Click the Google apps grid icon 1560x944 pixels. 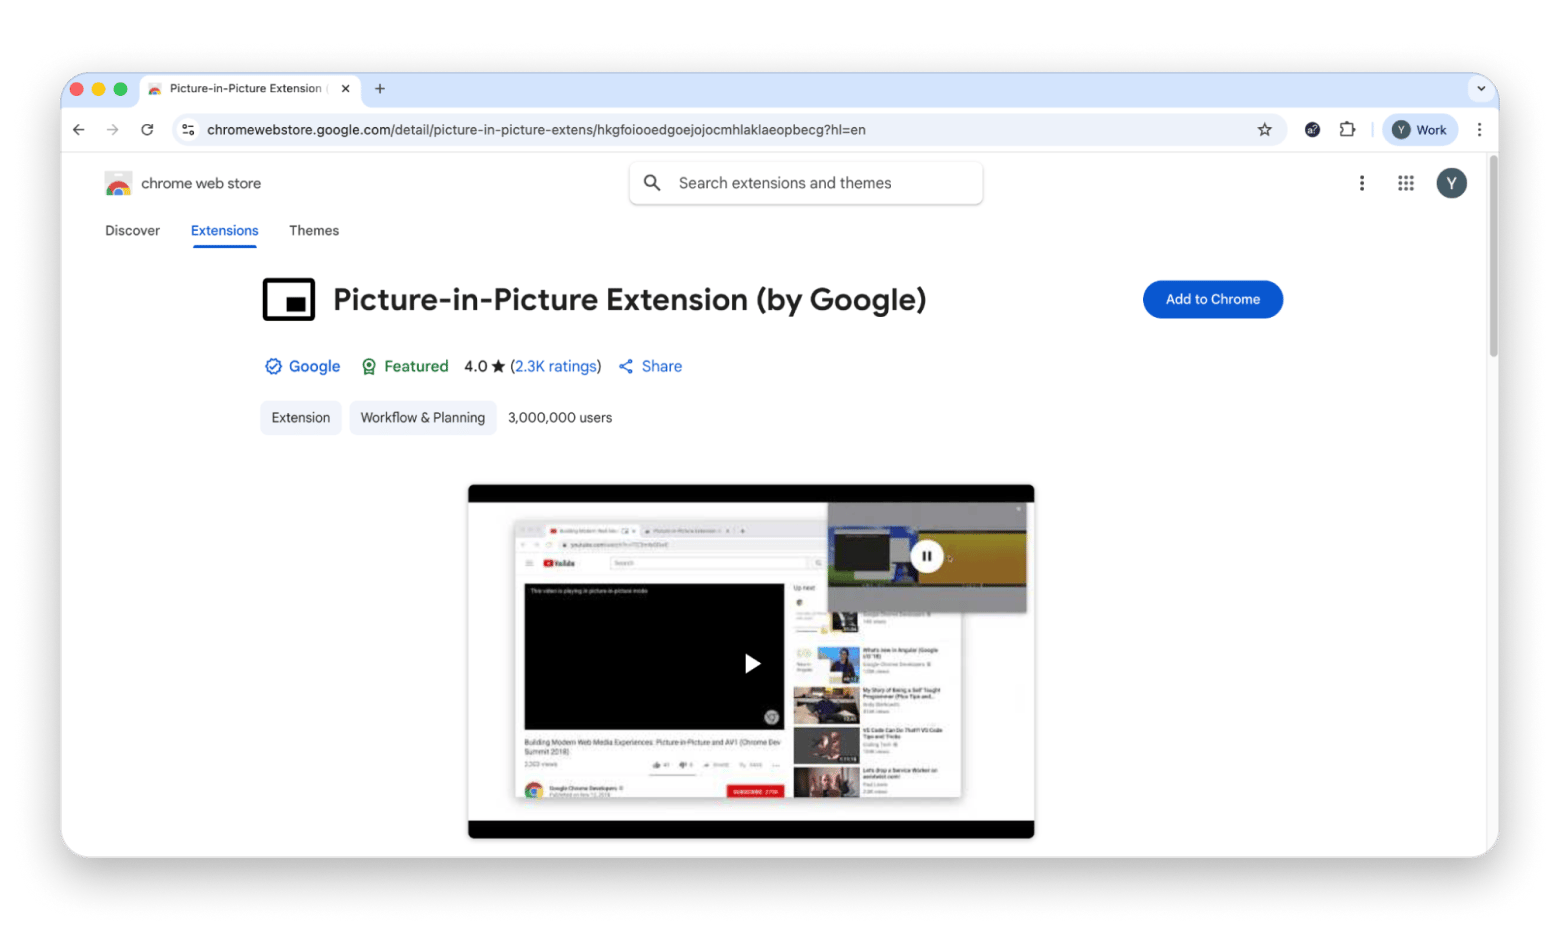(1405, 183)
